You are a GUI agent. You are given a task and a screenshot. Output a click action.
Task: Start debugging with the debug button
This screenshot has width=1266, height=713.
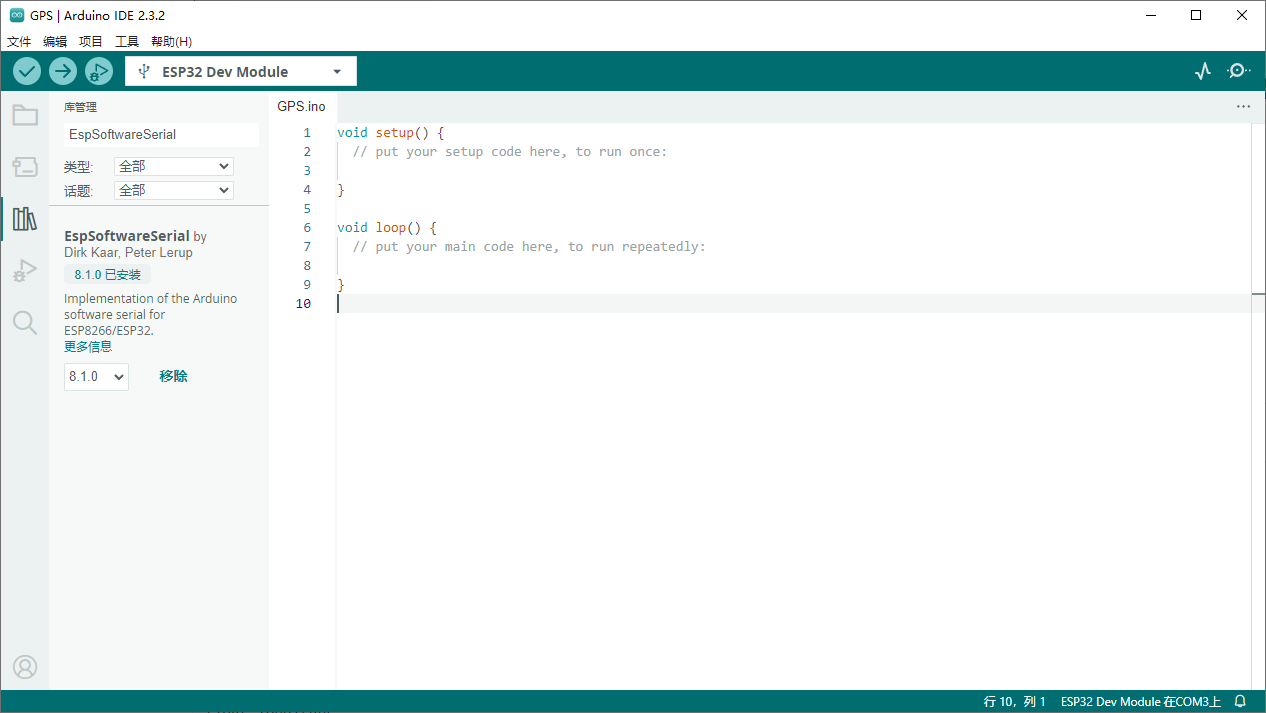coord(98,71)
